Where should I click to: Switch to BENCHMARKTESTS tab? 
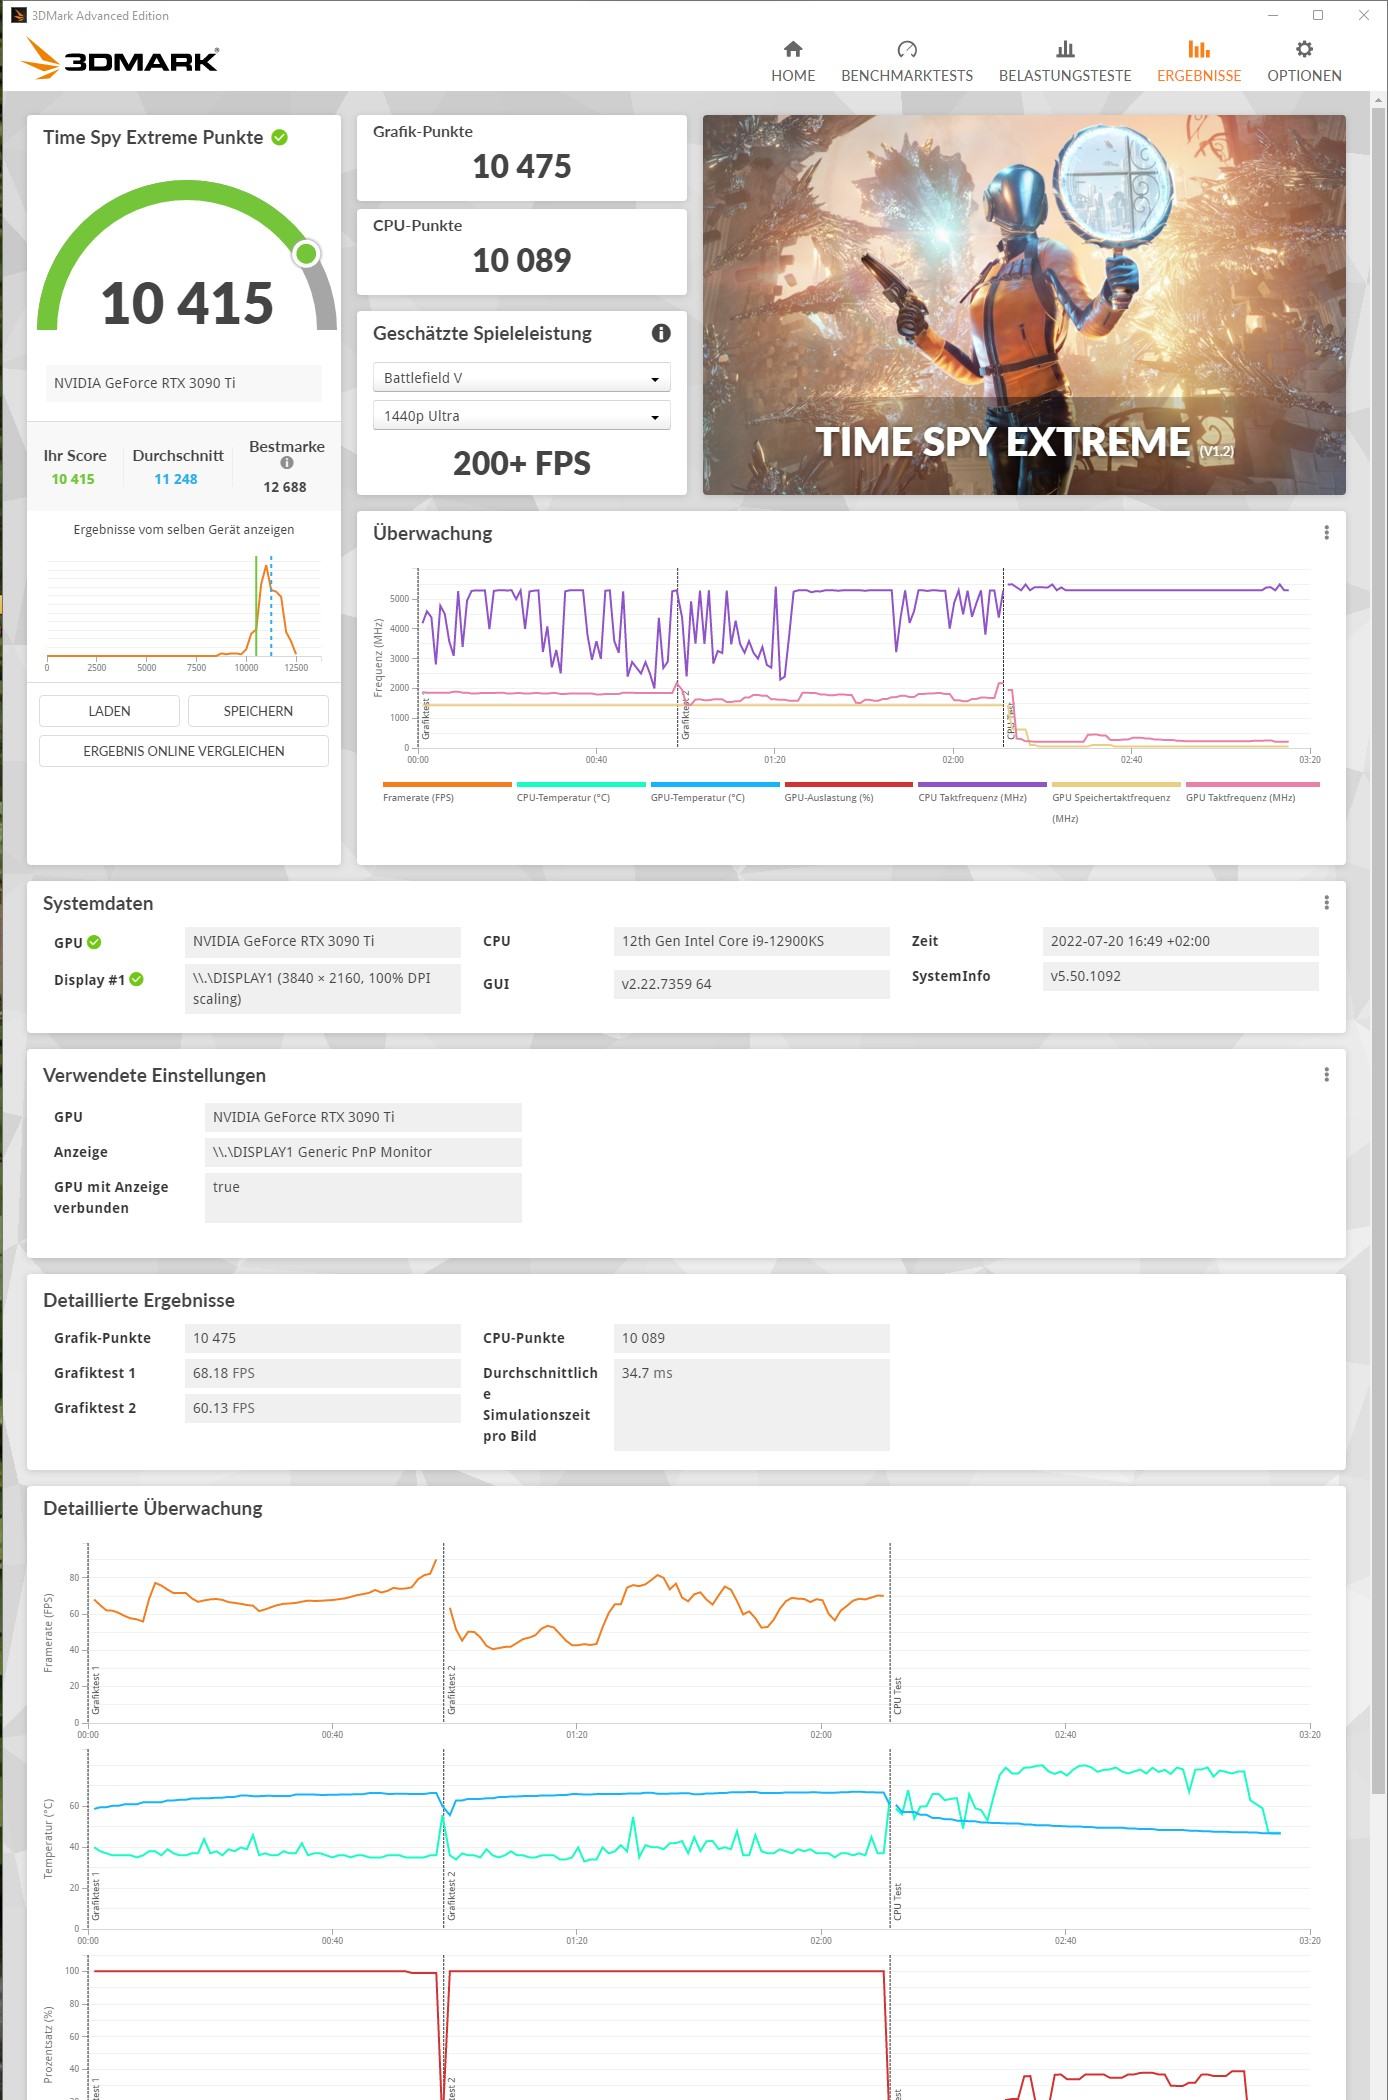point(907,62)
